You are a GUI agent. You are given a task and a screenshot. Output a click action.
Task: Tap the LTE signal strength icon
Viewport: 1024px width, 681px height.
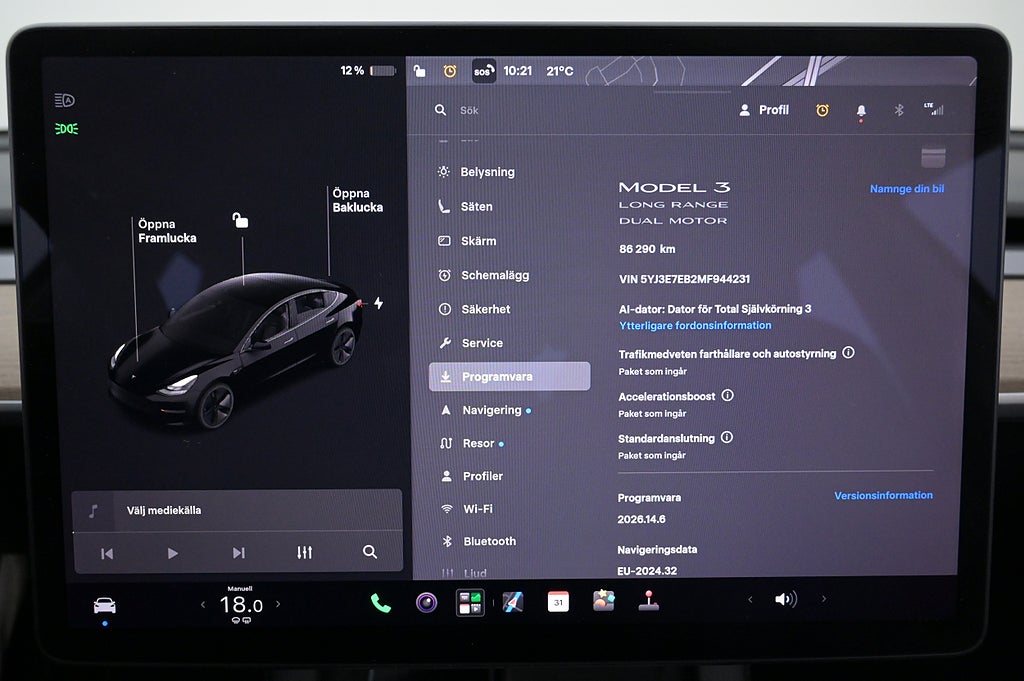click(x=934, y=108)
